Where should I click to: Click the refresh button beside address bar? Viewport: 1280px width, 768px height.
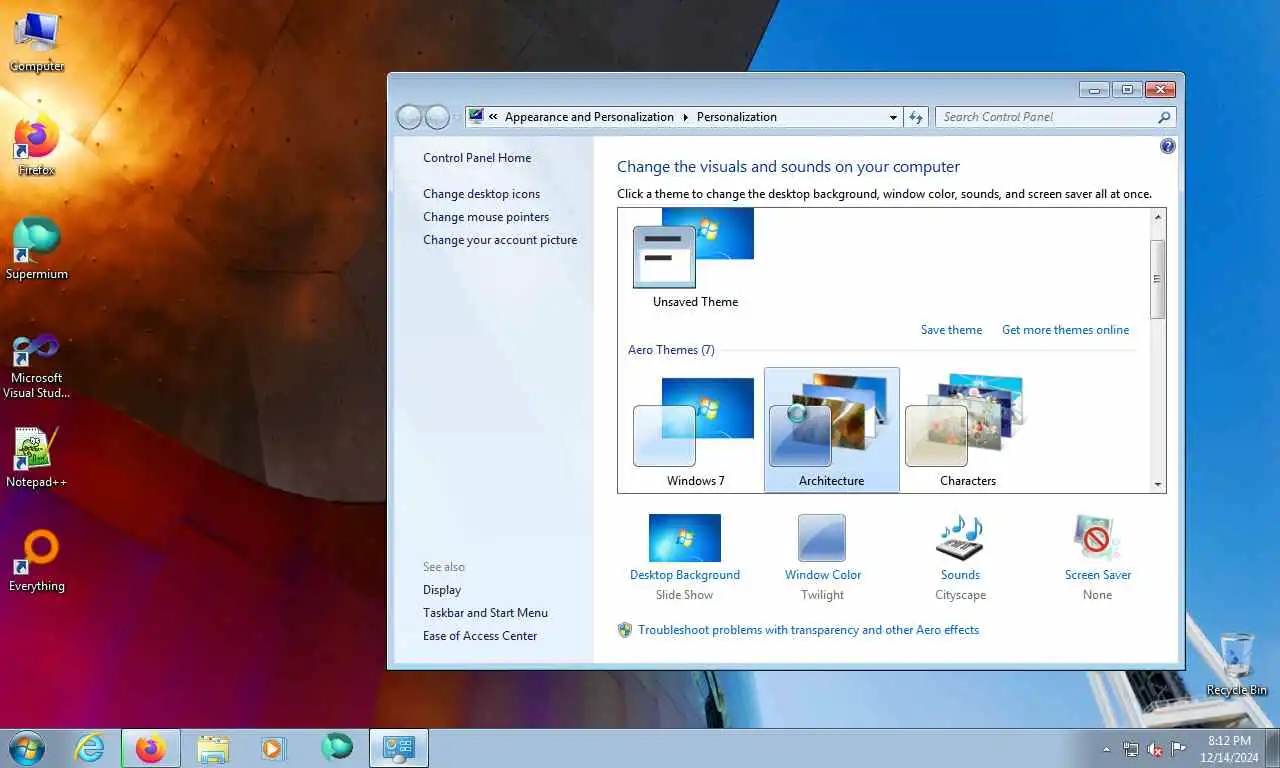point(916,117)
